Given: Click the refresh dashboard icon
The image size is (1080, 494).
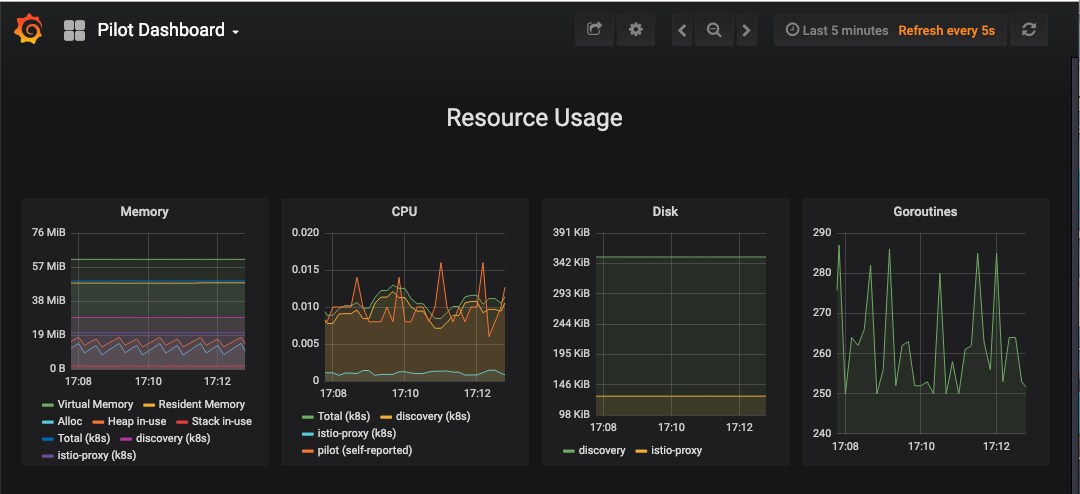Looking at the screenshot, I should tap(1028, 30).
